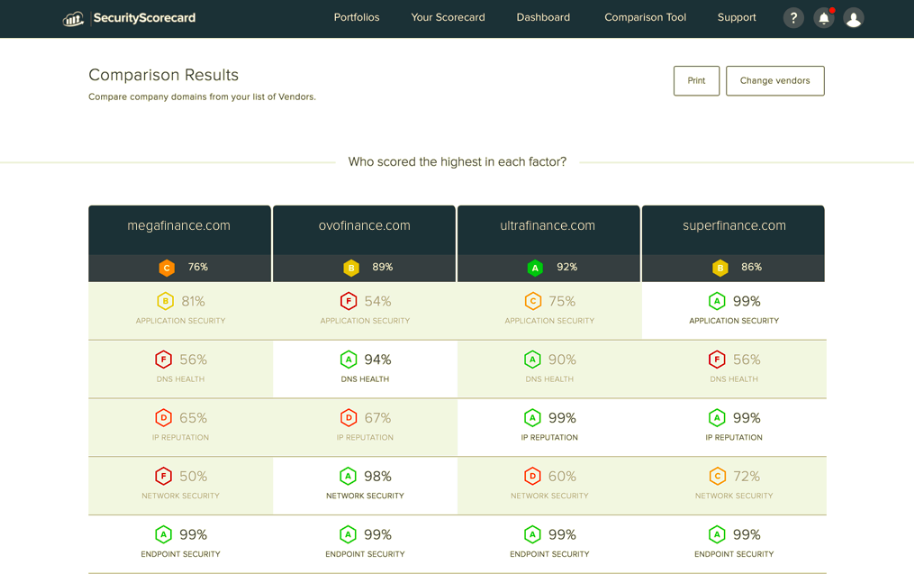Click megafinance Endpoint Security A badge
Image resolution: width=914 pixels, height=581 pixels.
point(163,534)
